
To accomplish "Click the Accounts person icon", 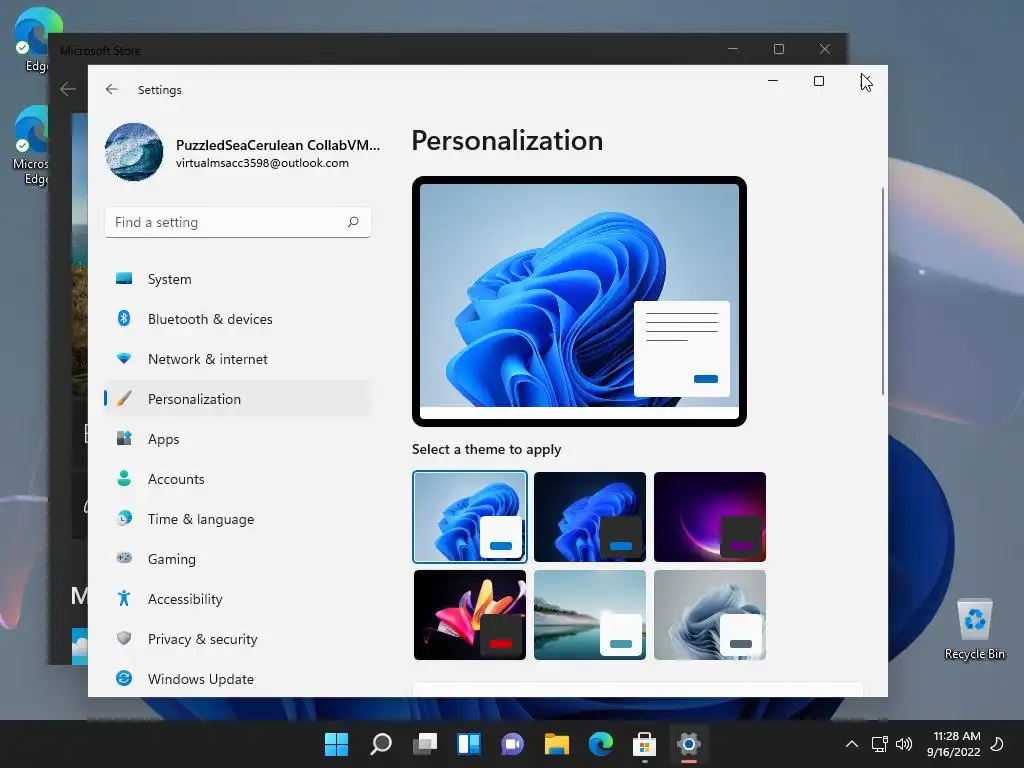I will click(x=123, y=478).
